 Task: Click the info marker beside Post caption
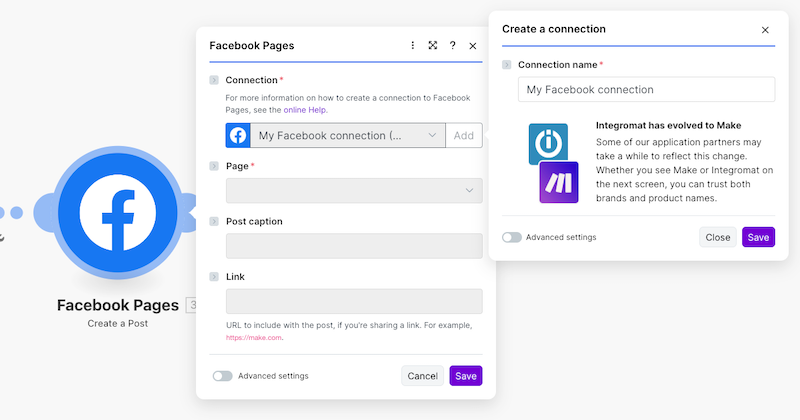click(x=214, y=221)
